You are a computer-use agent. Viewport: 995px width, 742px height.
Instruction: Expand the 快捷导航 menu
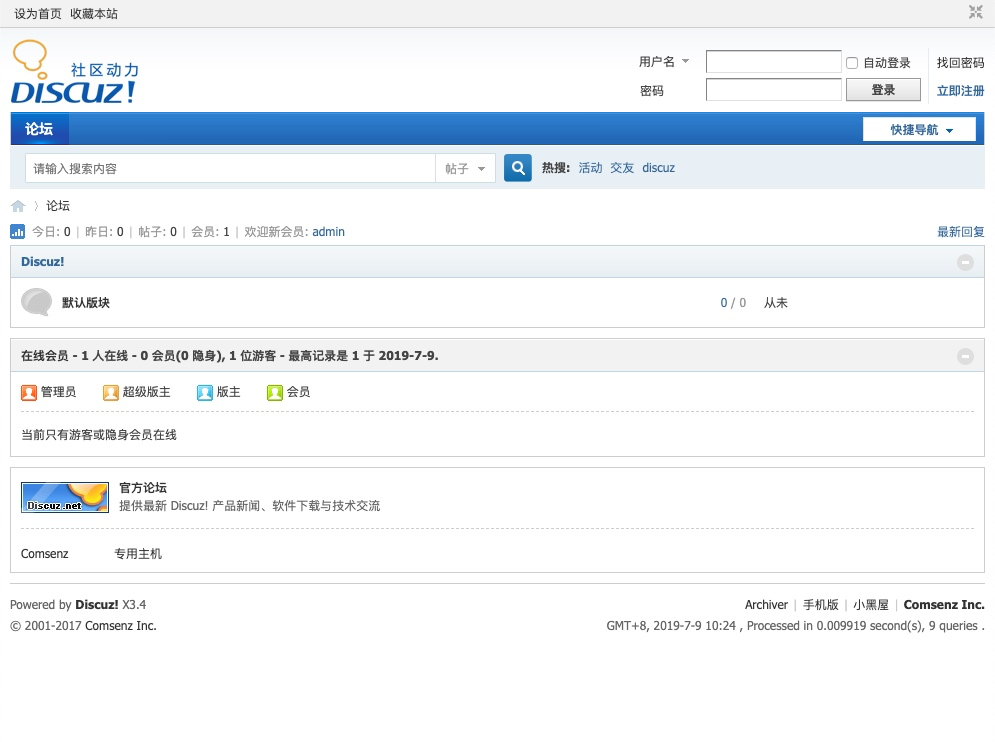pyautogui.click(x=918, y=129)
